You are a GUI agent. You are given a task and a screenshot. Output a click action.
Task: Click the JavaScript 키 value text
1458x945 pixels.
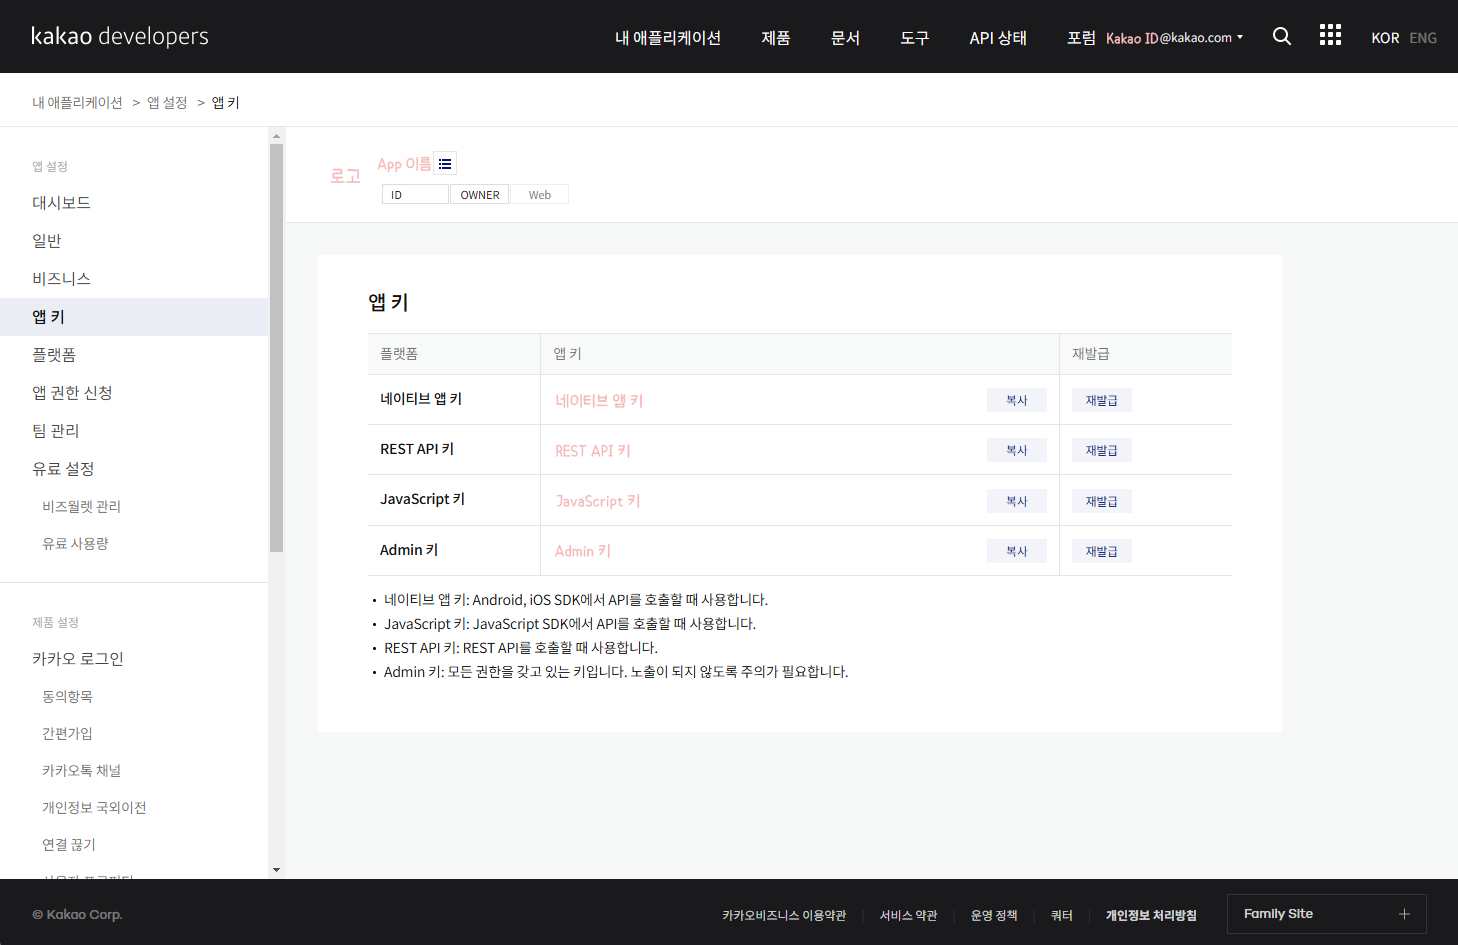click(x=598, y=501)
